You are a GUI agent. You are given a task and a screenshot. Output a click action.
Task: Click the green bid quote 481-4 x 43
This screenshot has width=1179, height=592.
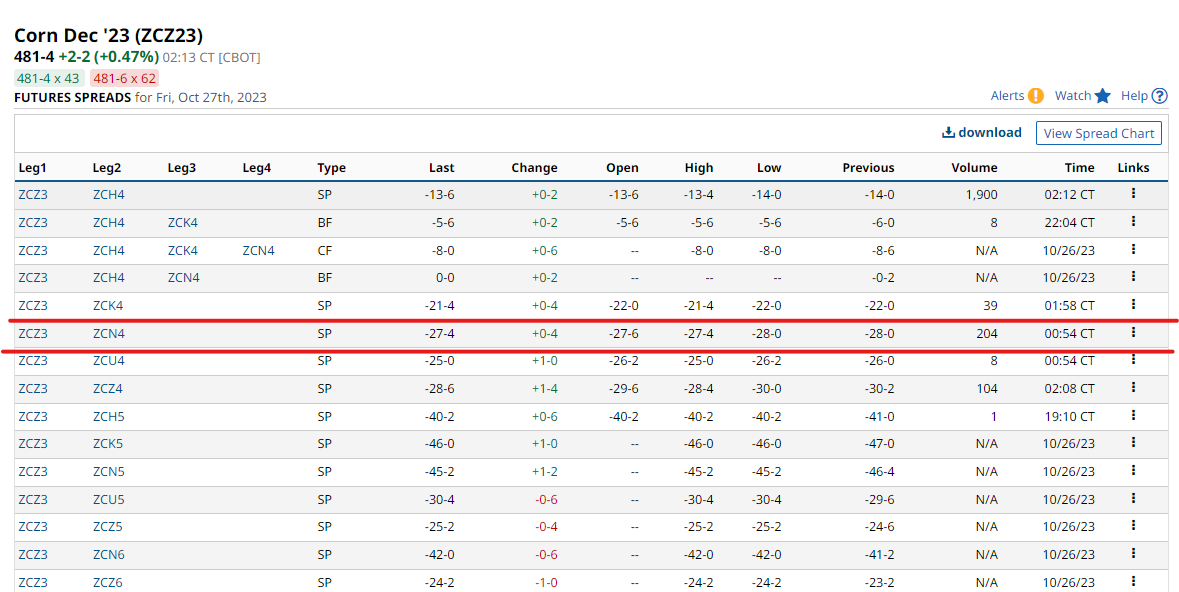tap(48, 78)
